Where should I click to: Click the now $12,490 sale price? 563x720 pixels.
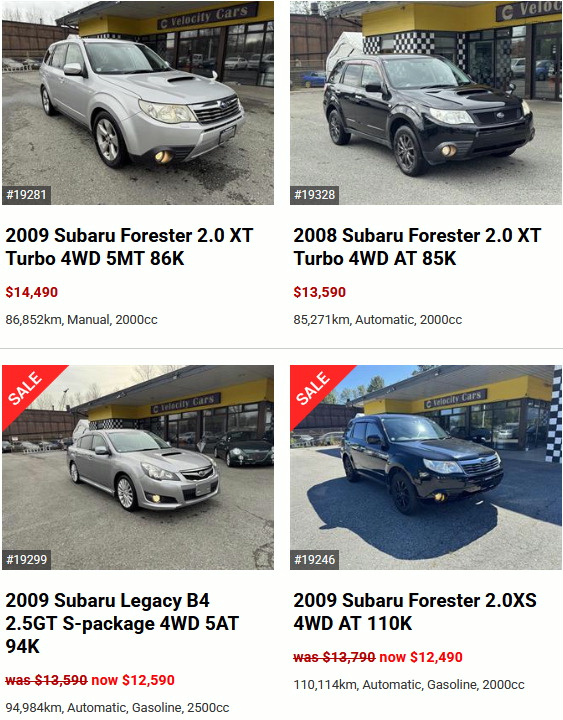(x=421, y=657)
